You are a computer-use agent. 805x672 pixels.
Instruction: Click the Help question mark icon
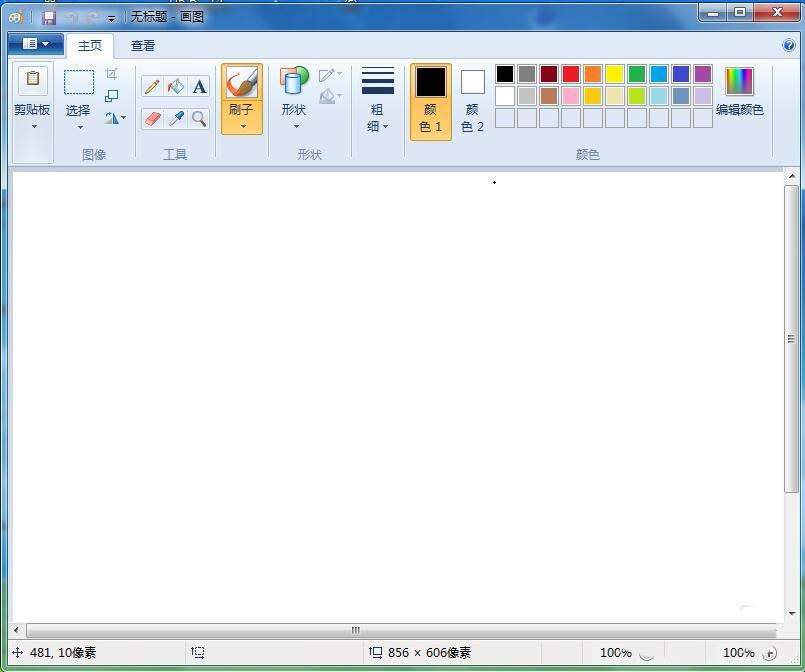789,46
